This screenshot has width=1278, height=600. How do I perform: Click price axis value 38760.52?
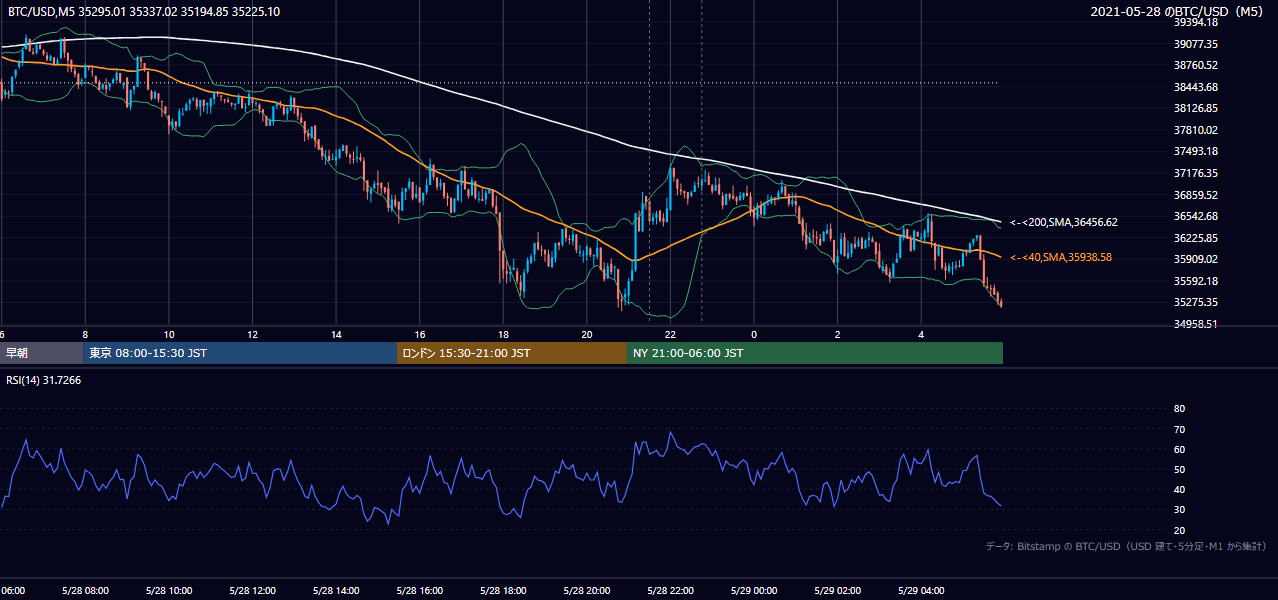[x=1196, y=65]
